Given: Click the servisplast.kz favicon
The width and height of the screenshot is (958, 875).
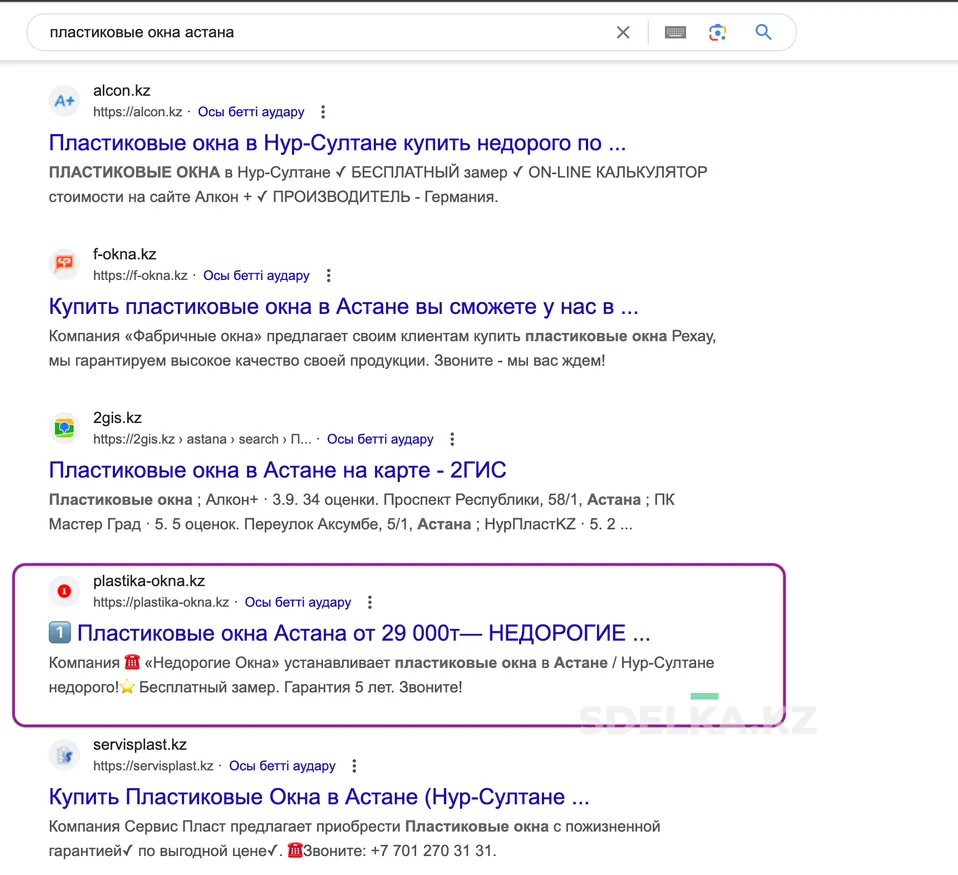Looking at the screenshot, I should pyautogui.click(x=64, y=755).
